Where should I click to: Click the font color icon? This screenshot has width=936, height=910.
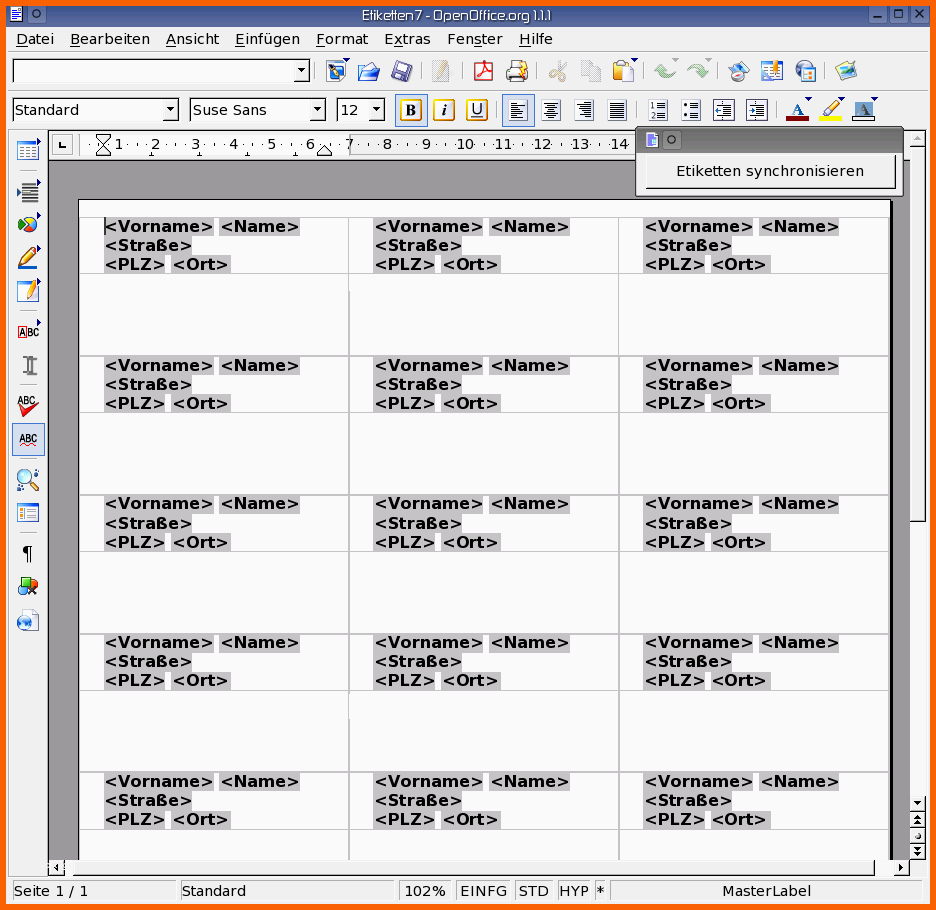pos(797,110)
